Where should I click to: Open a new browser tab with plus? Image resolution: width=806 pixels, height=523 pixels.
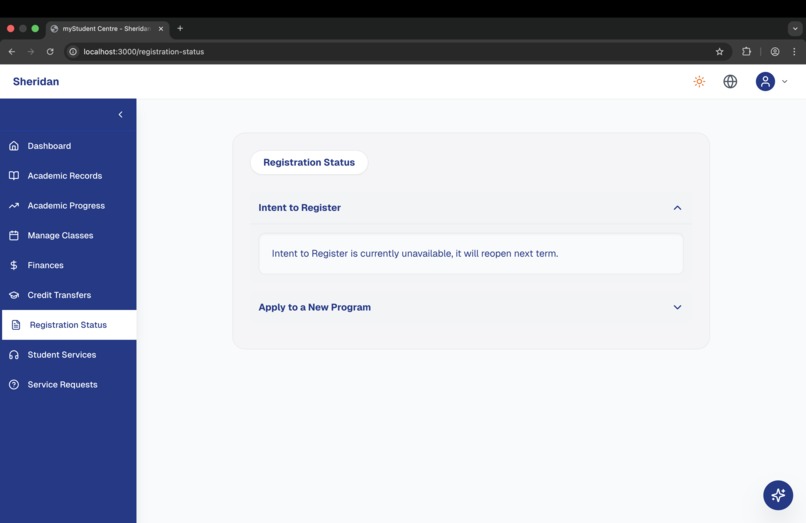(x=180, y=28)
